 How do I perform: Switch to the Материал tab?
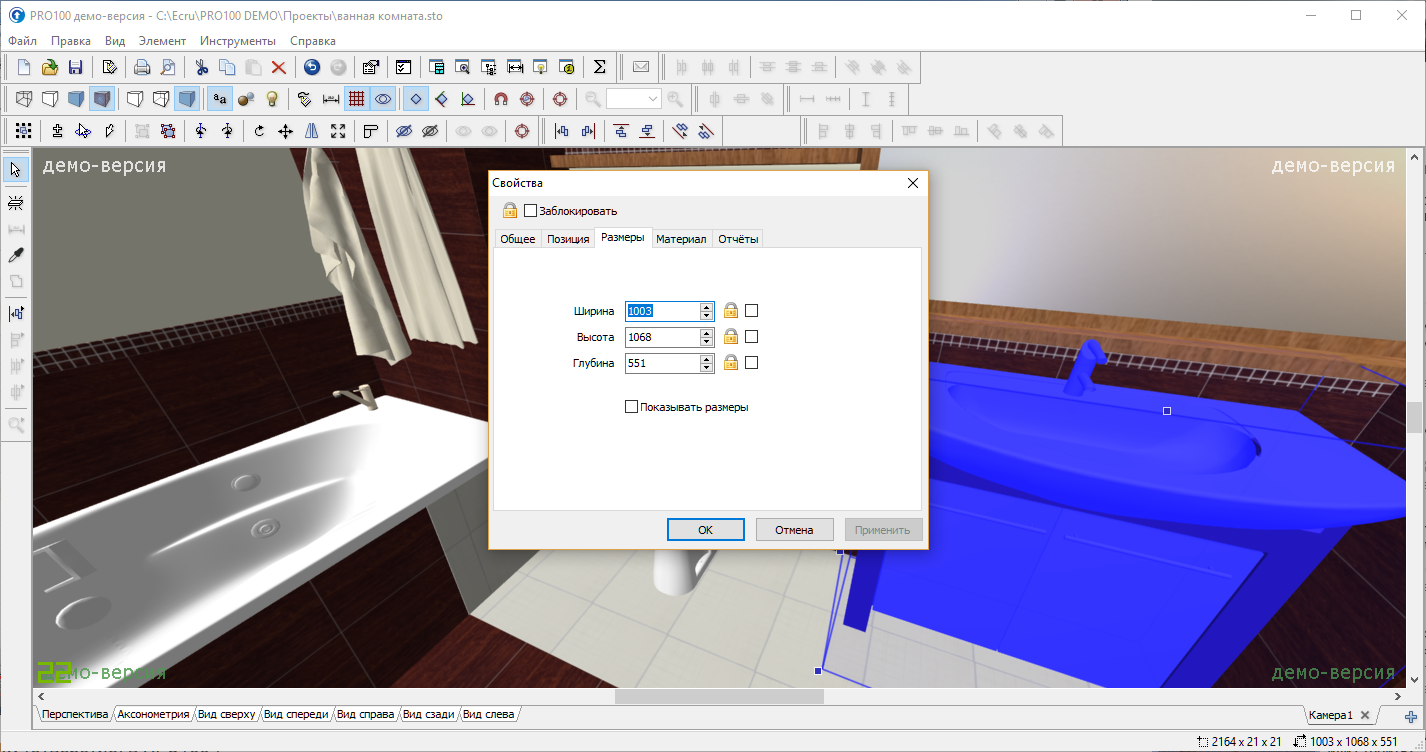(681, 239)
